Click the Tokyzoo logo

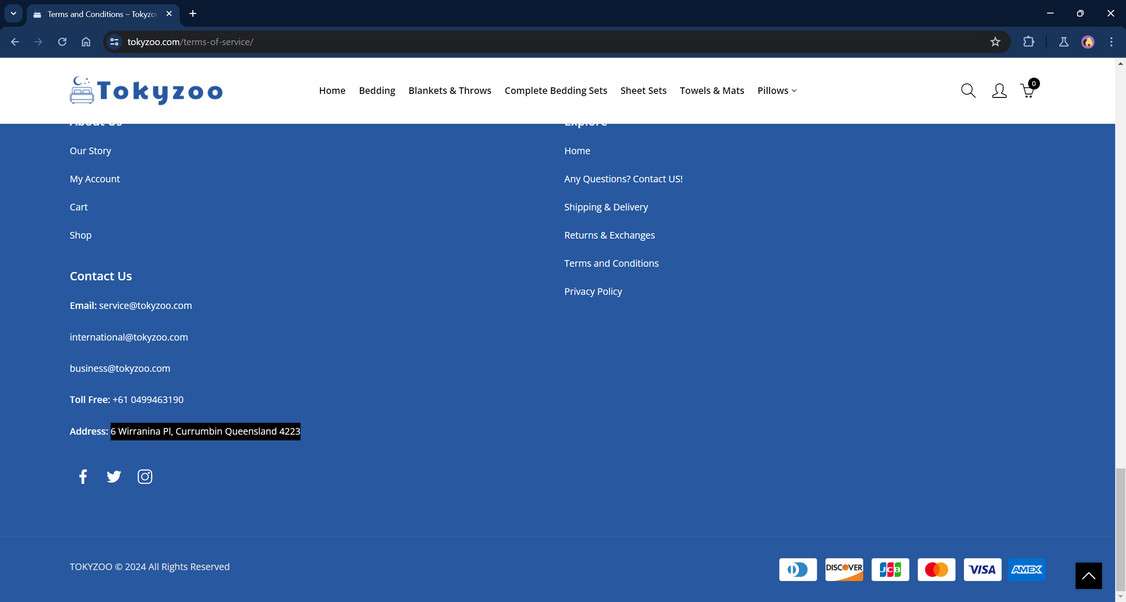point(146,91)
